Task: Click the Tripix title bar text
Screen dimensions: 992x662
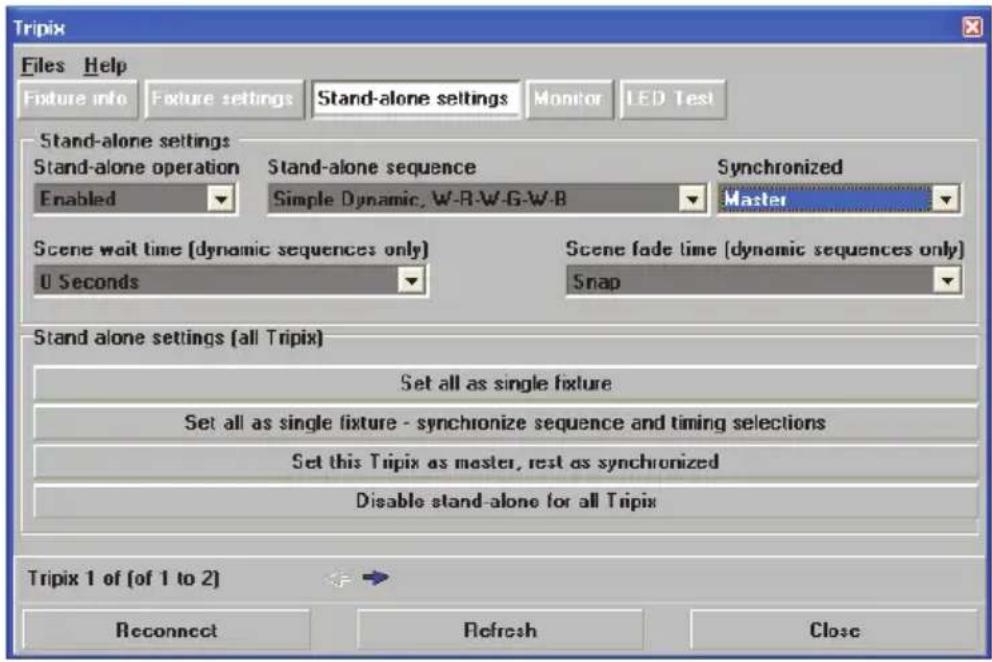Action: pyautogui.click(x=39, y=28)
